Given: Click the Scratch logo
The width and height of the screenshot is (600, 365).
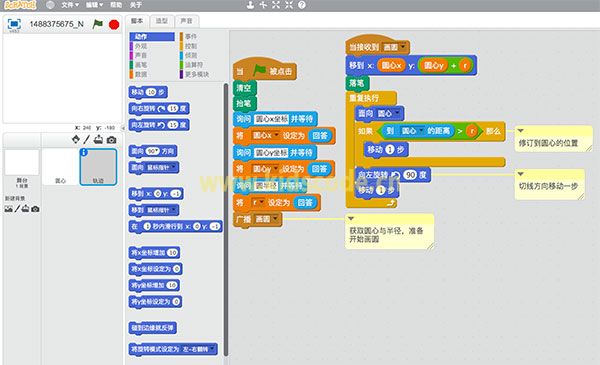Looking at the screenshot, I should pos(20,5).
